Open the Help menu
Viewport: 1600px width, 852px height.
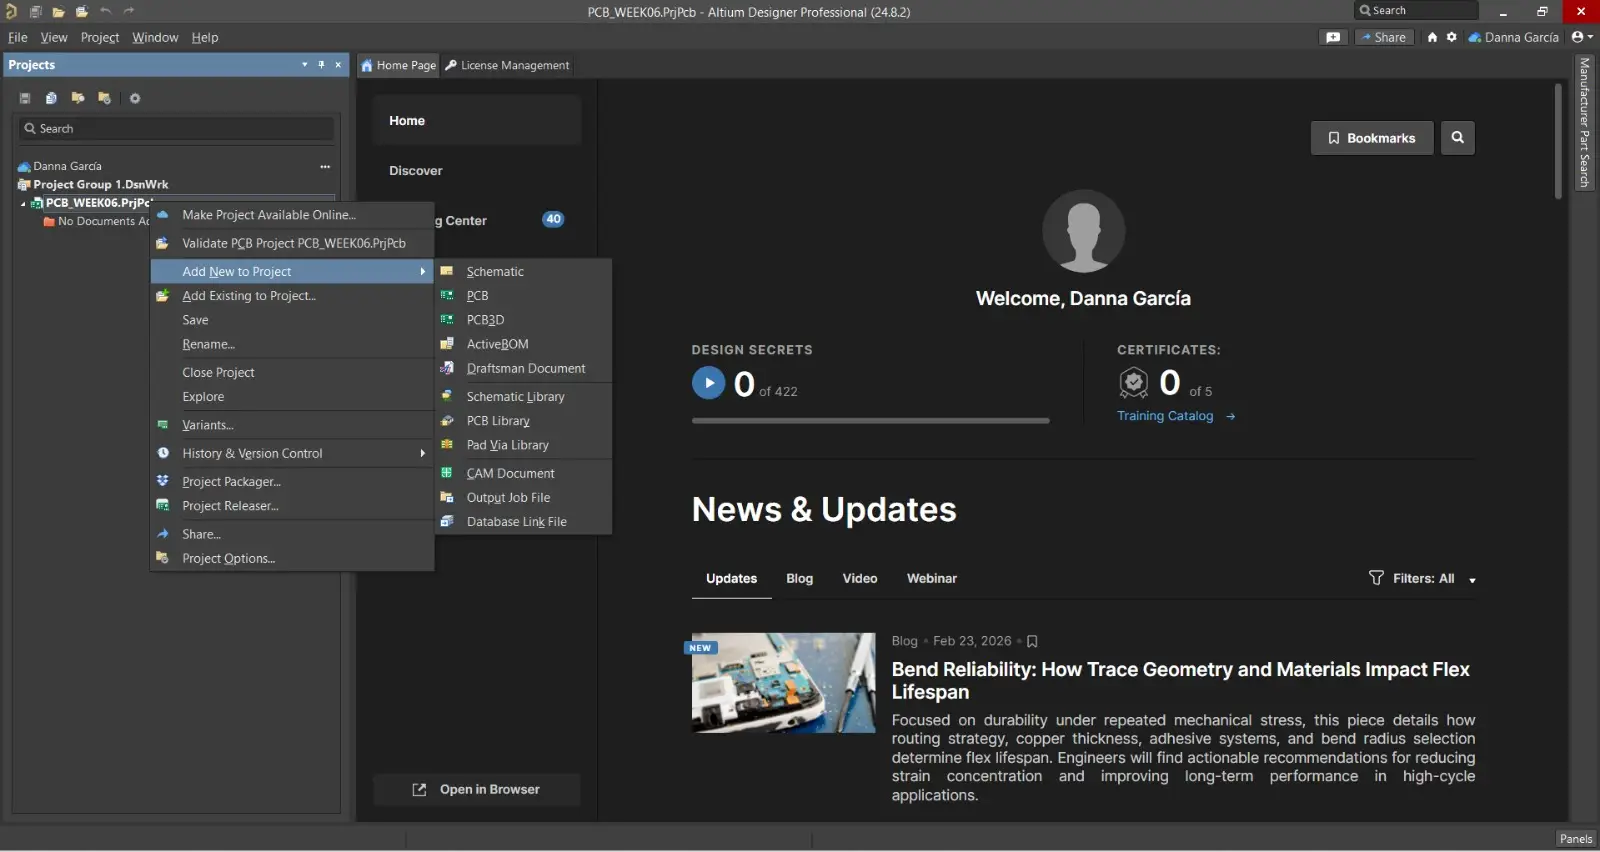coord(205,37)
